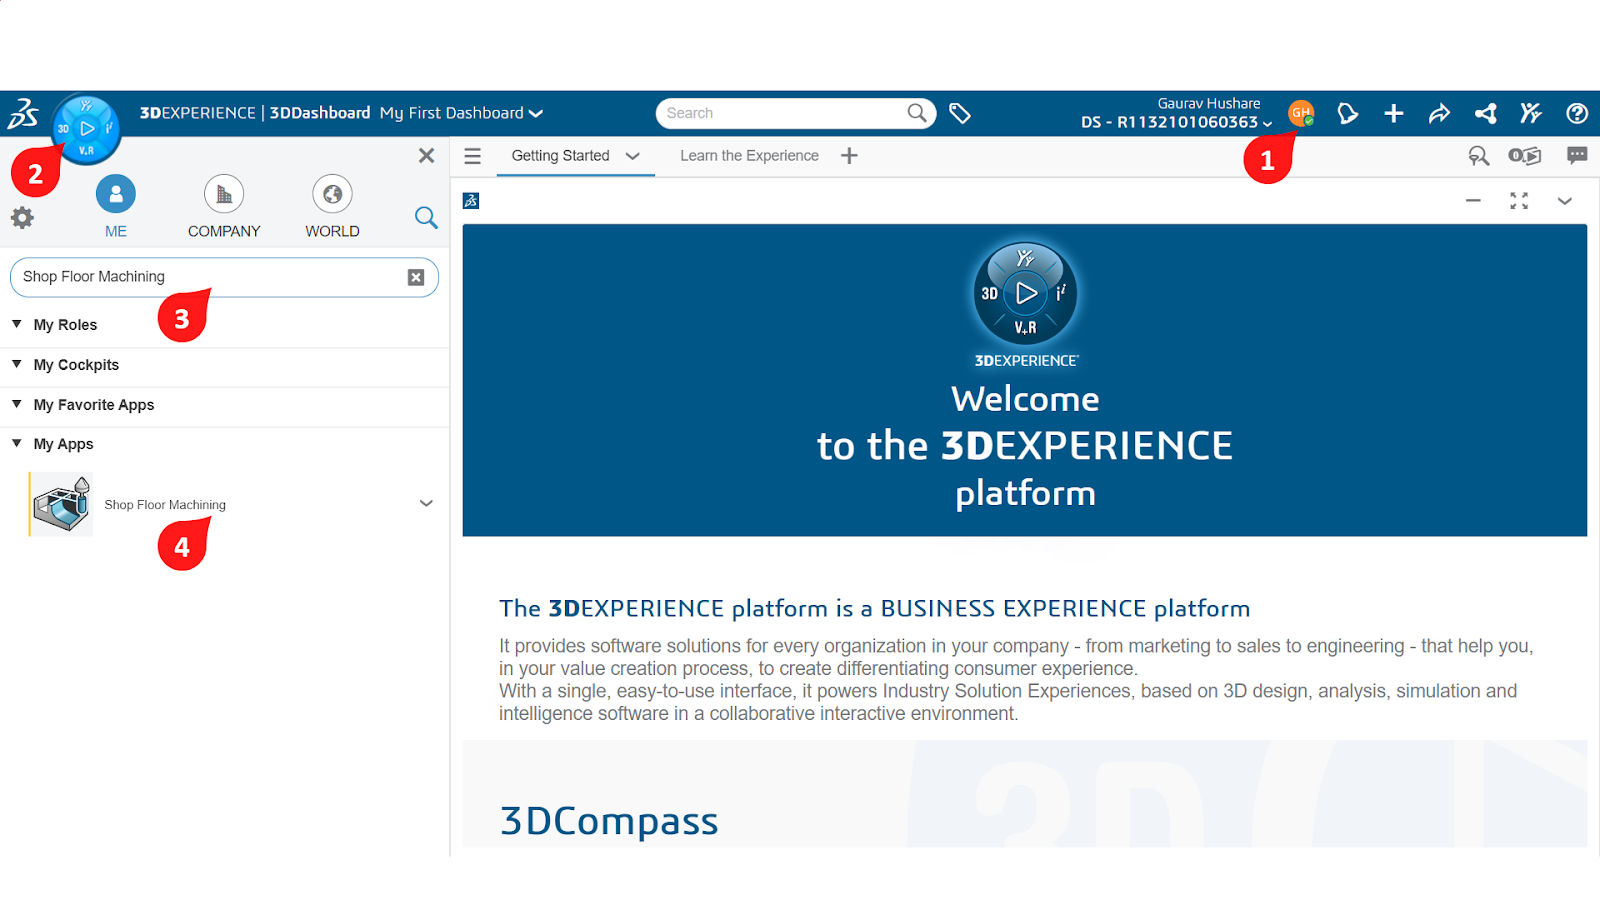This screenshot has height=900, width=1600.
Task: Open the 3DPlay icon in the tab bar
Action: click(1525, 155)
